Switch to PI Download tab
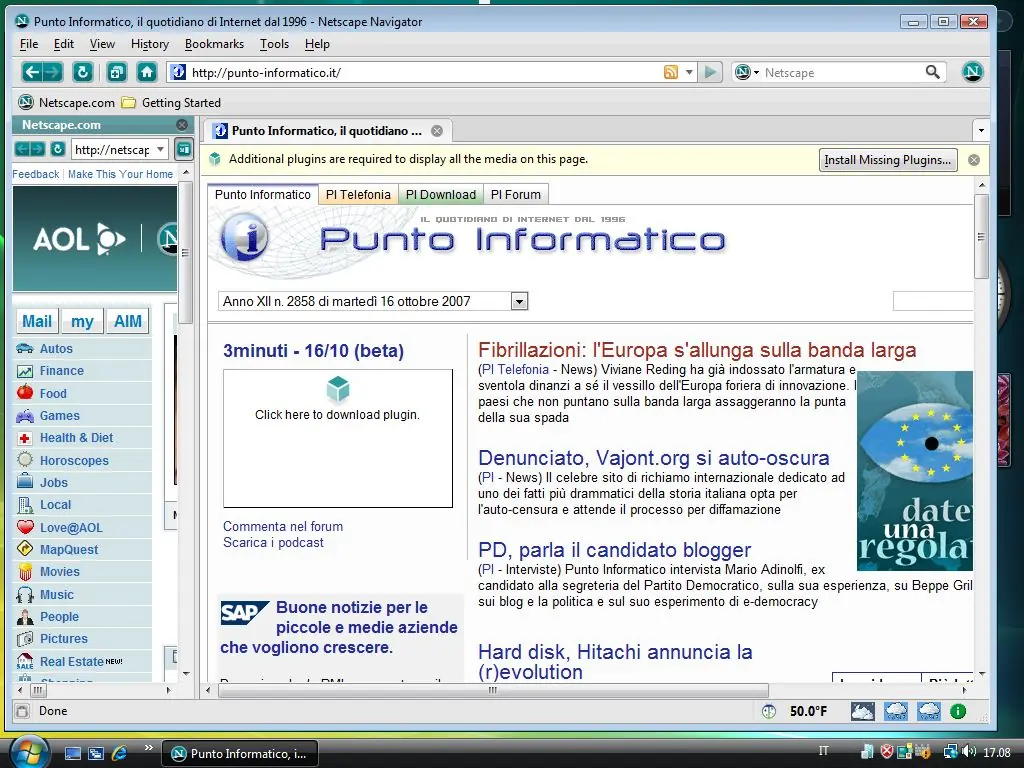The image size is (1024, 768). coord(441,195)
